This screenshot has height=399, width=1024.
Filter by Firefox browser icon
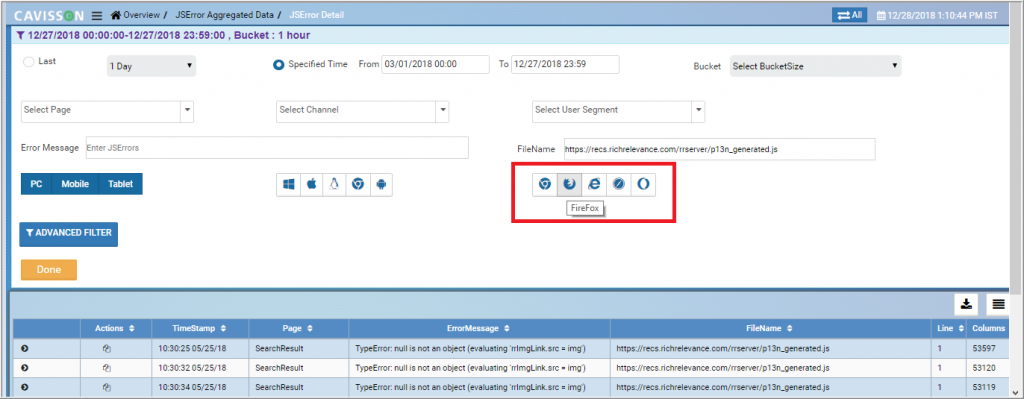point(569,185)
